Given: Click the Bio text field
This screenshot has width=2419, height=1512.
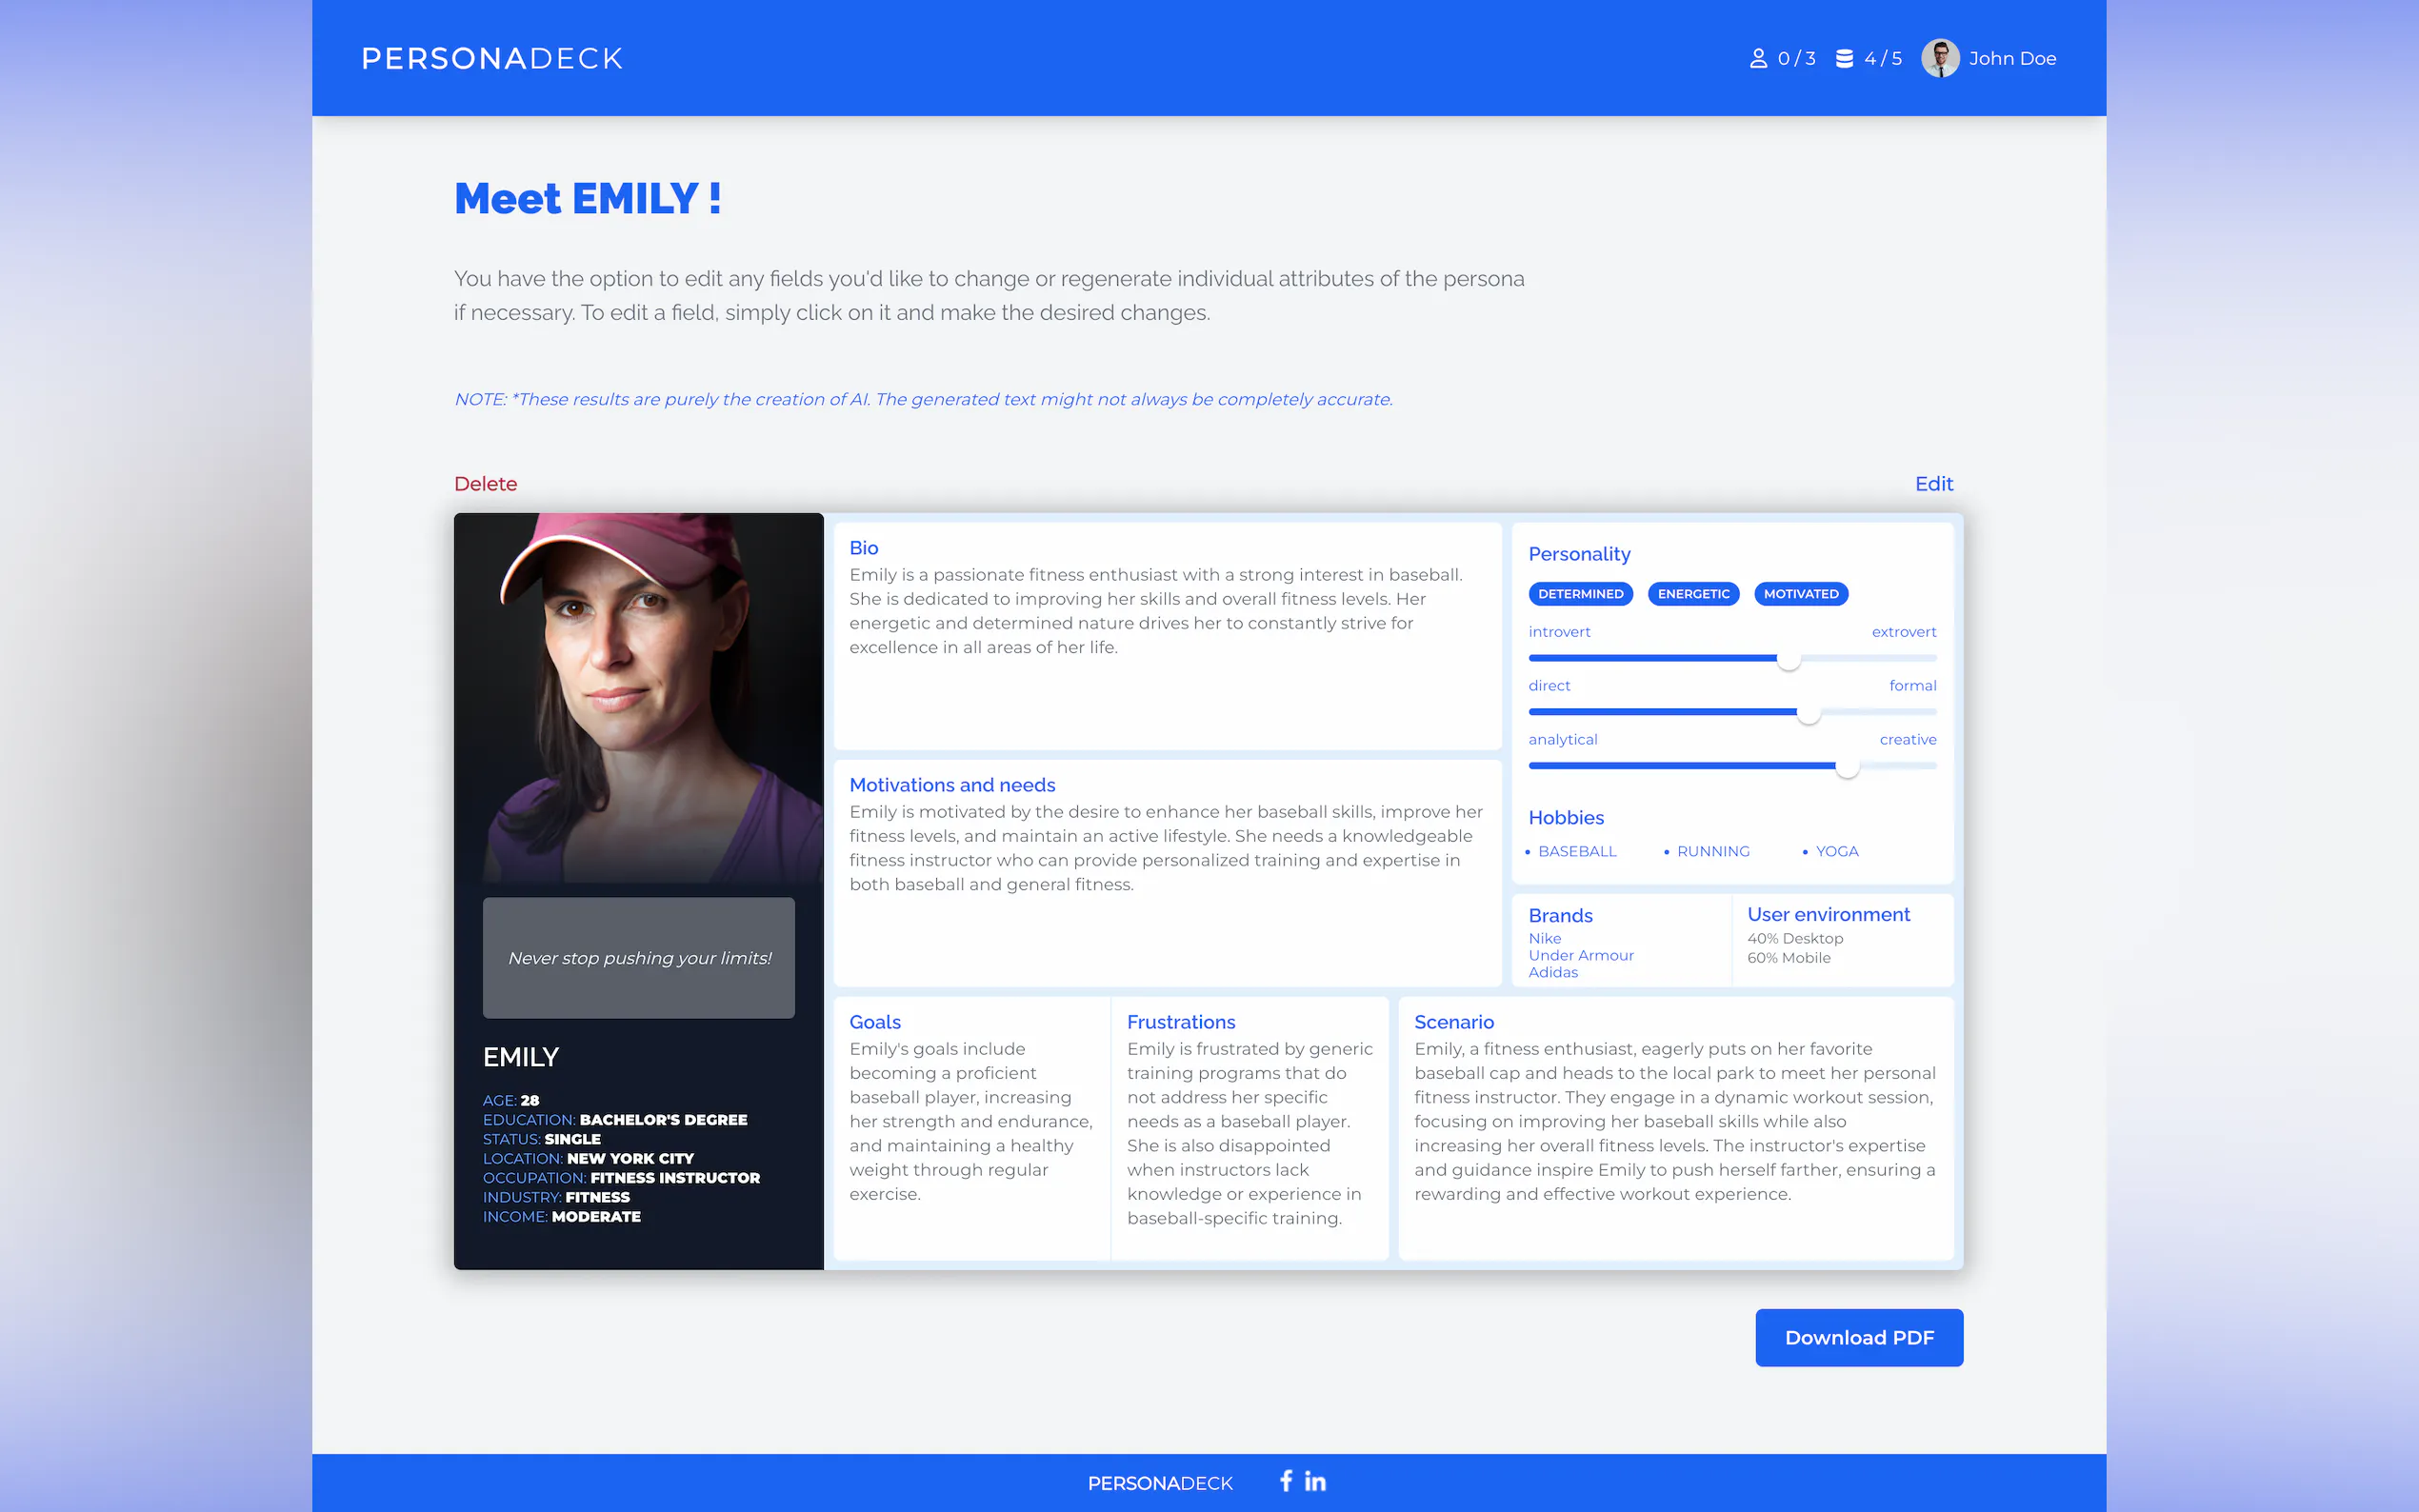Looking at the screenshot, I should coord(1155,611).
